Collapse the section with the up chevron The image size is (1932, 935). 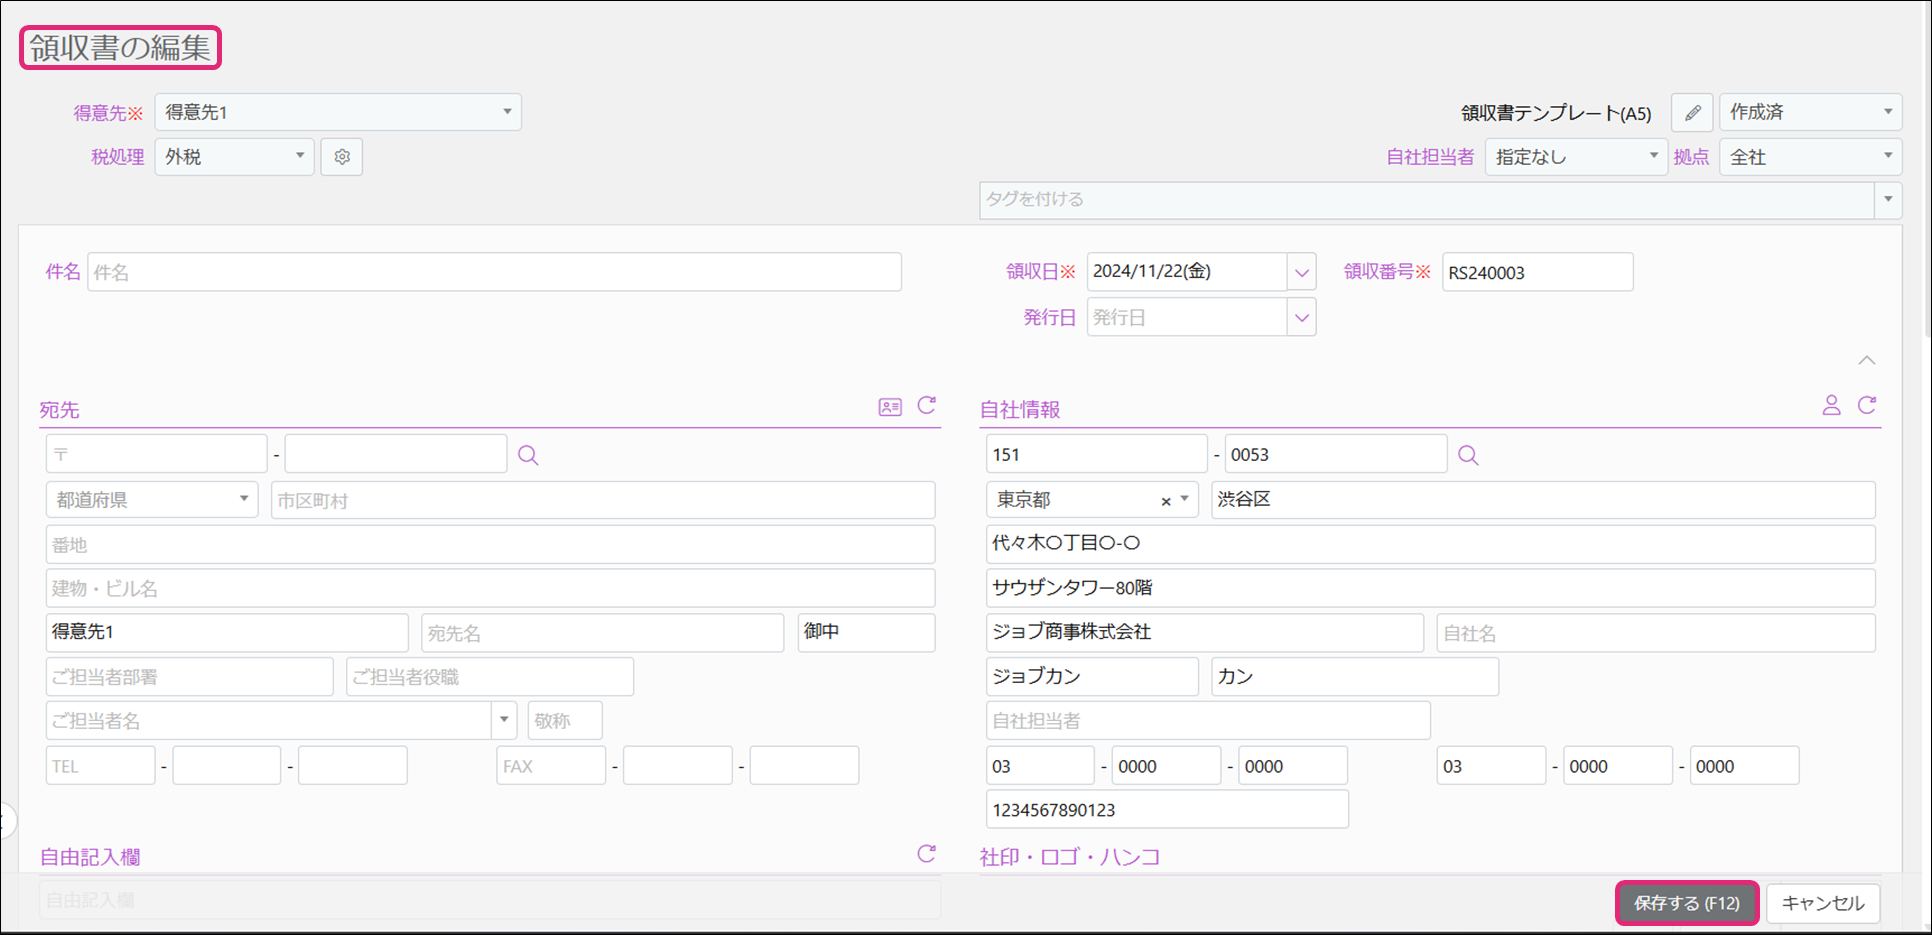(x=1867, y=360)
